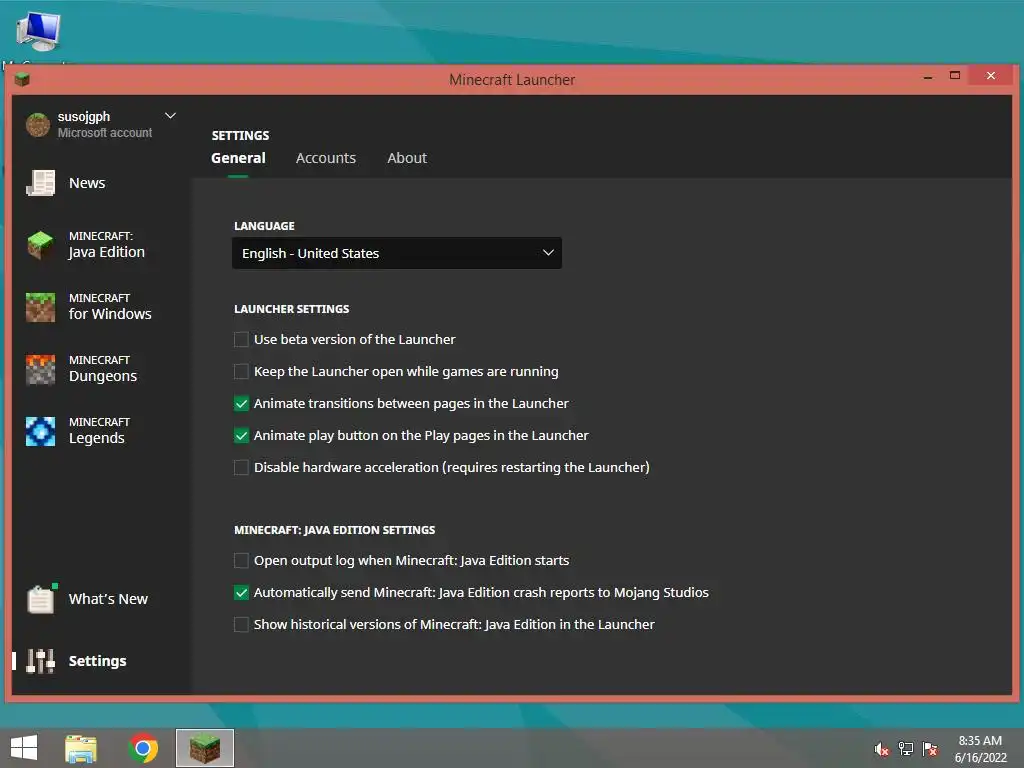
Task: Click the Settings sliders icon in the sidebar
Action: [40, 661]
